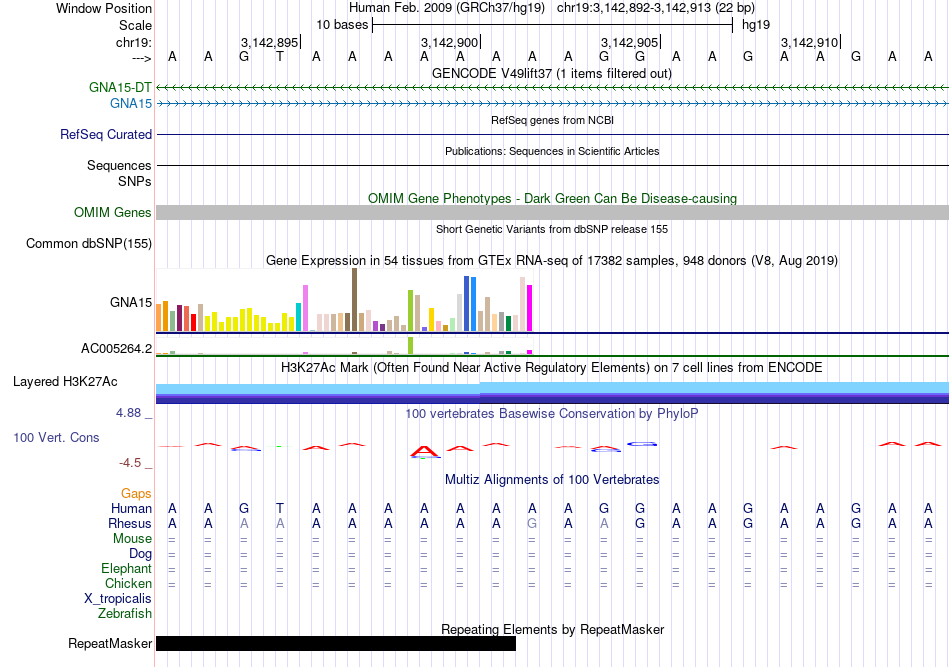This screenshot has width=950, height=667.
Task: Click the GENCODE V49lift37 track title
Action: [x=552, y=74]
